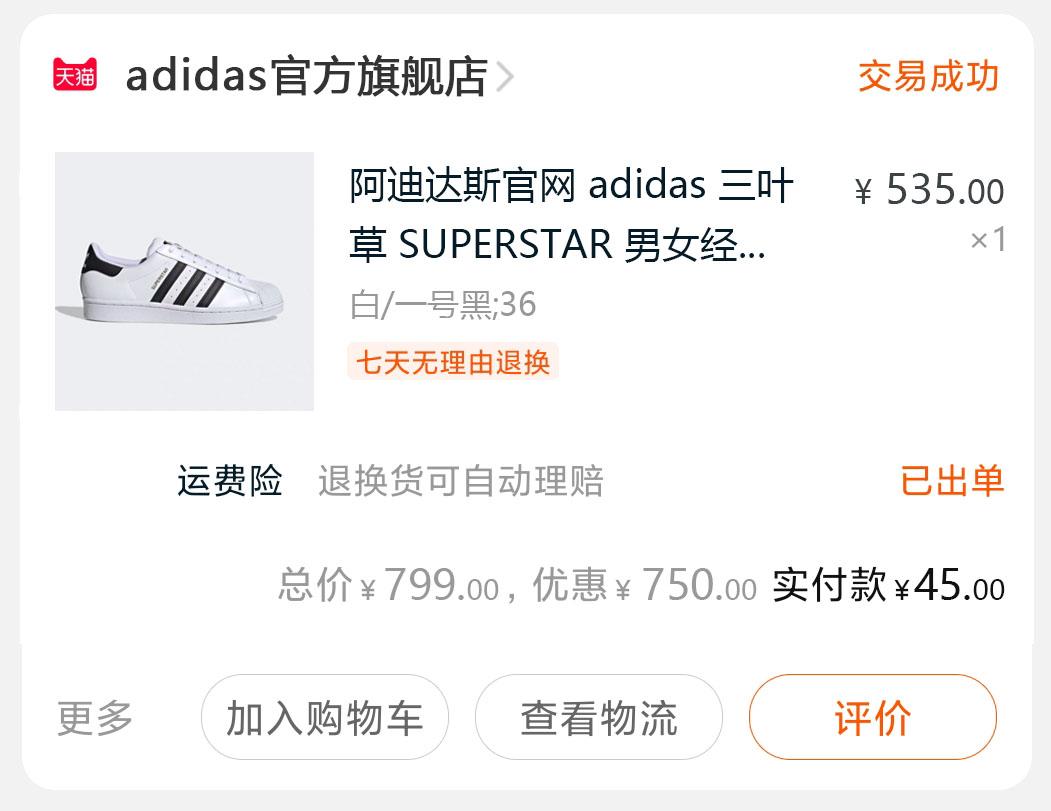
Task: Click the Tmall (天猫) logo icon
Action: [75, 76]
